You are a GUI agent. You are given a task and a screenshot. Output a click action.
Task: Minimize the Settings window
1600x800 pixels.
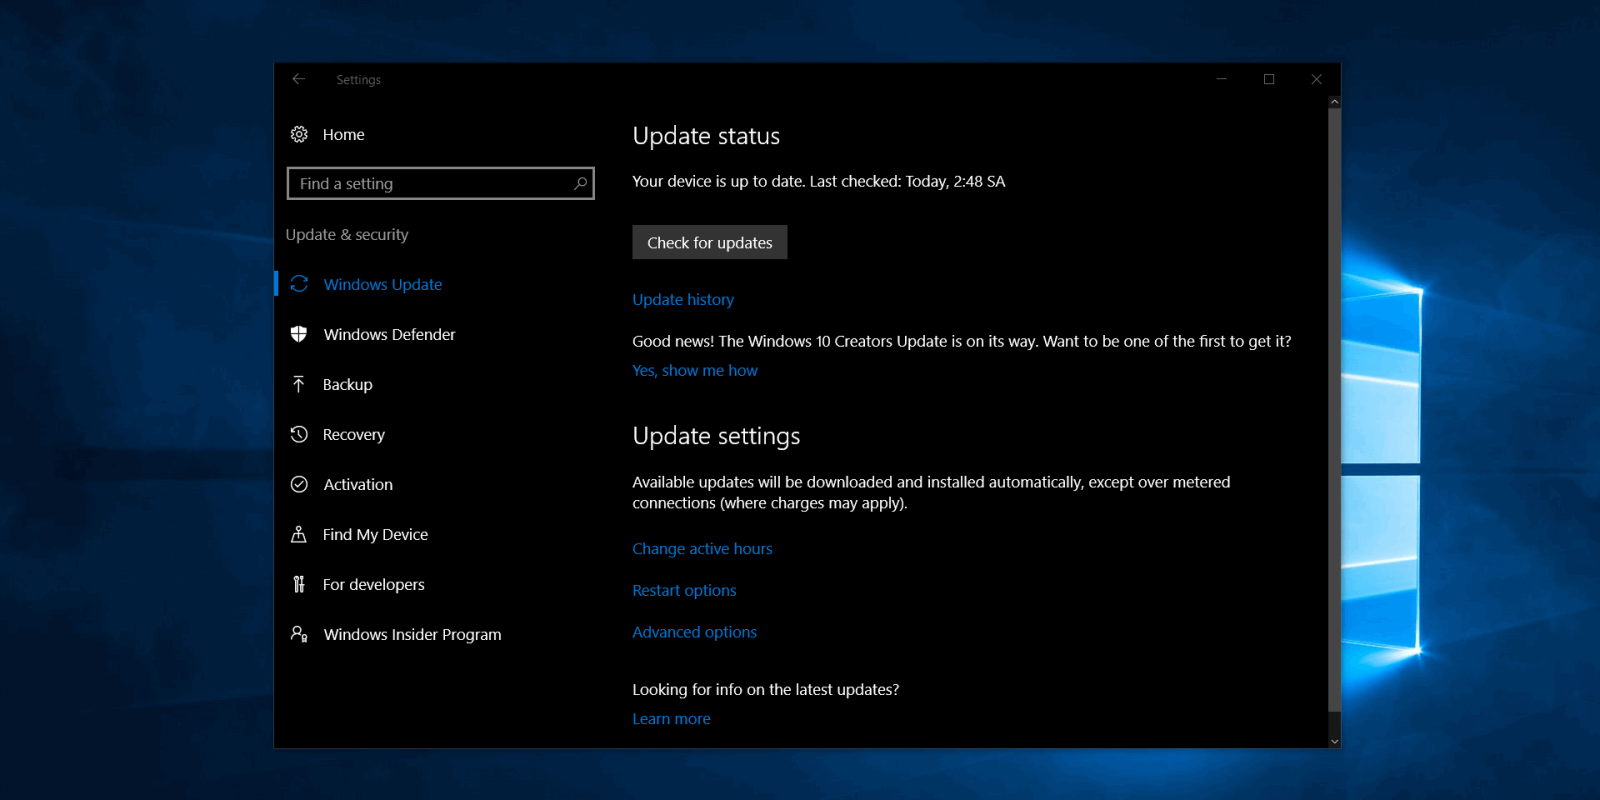coord(1221,79)
